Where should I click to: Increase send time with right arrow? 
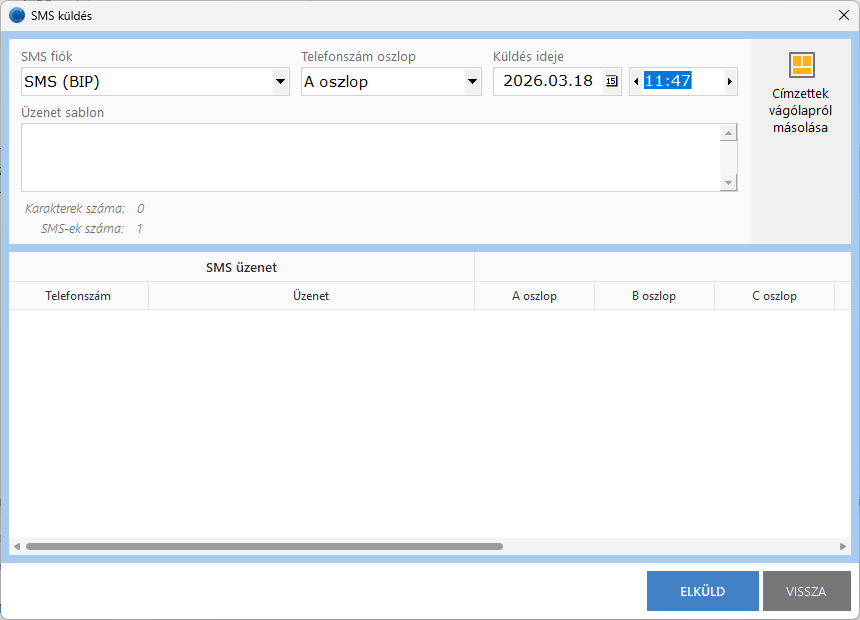coord(729,82)
